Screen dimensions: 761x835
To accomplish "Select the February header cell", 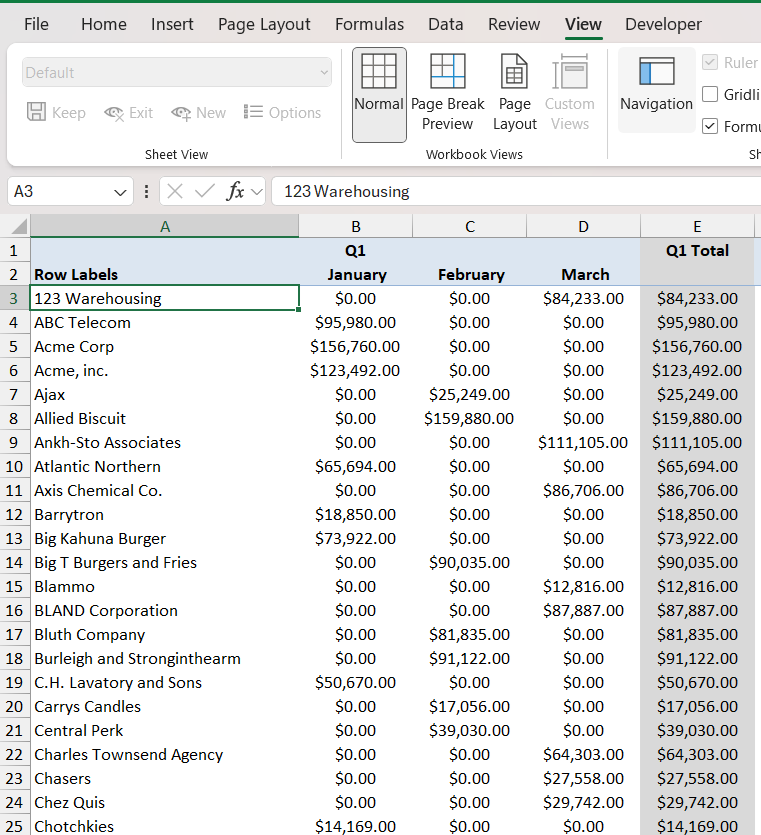I will pos(470,274).
